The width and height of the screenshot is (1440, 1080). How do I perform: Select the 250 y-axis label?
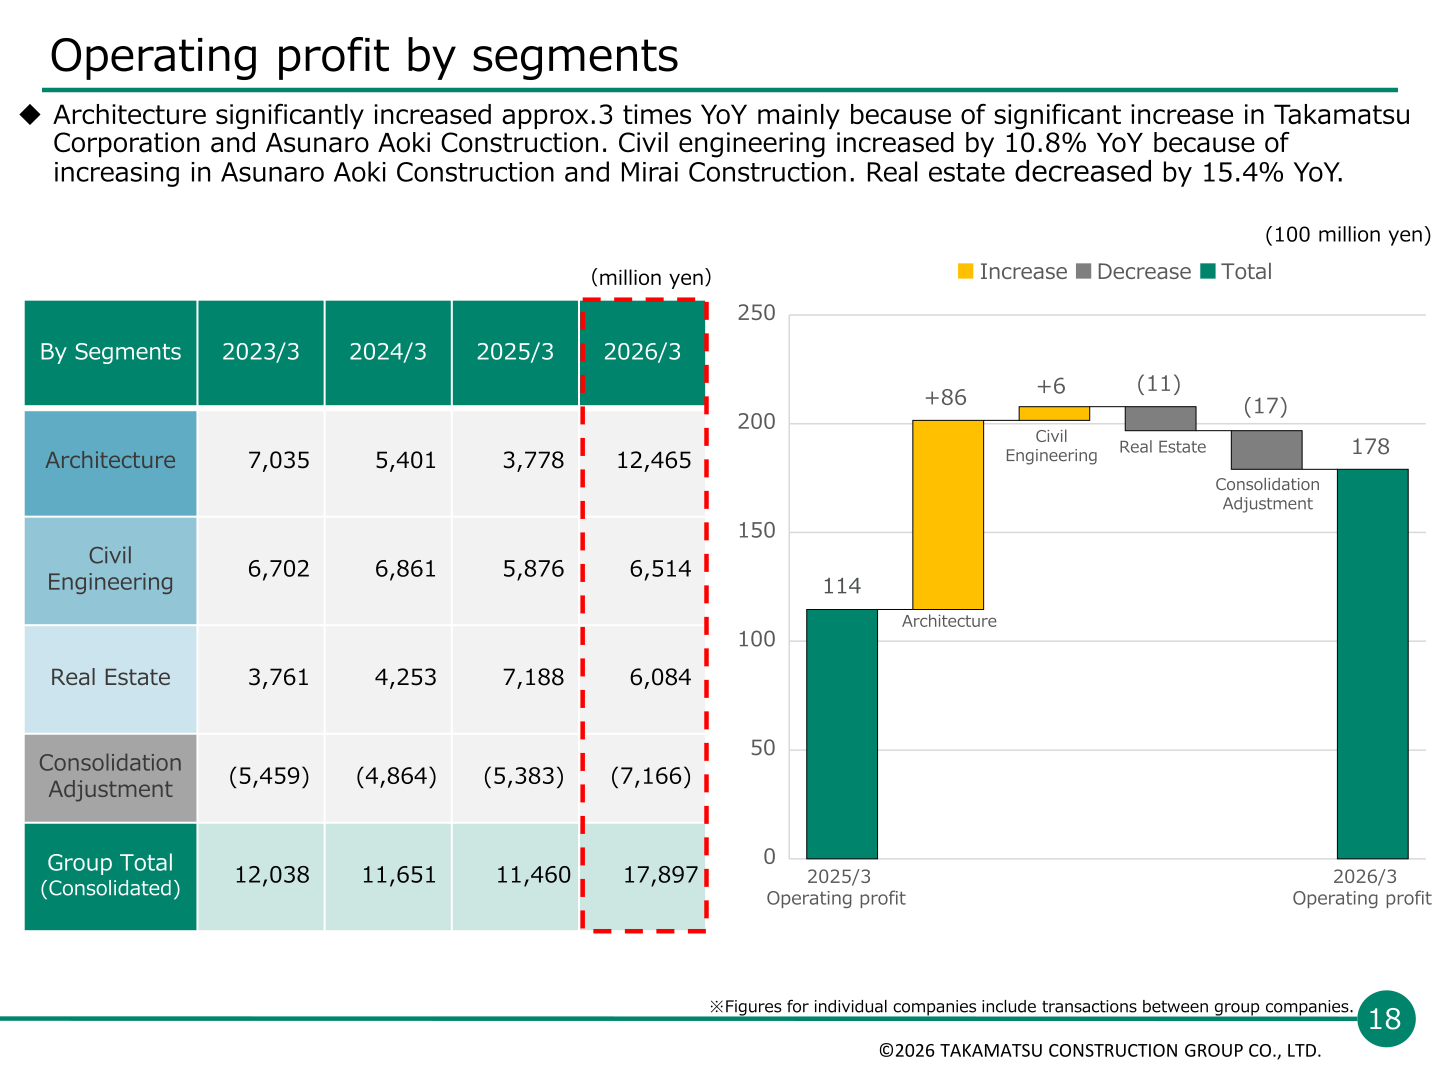[757, 314]
